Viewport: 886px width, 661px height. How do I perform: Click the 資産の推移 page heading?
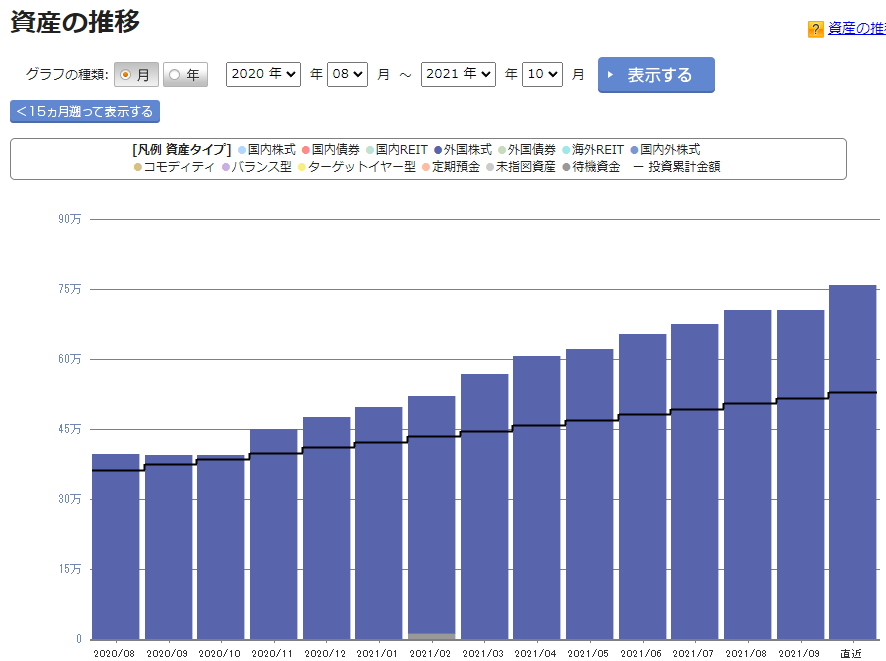[75, 22]
